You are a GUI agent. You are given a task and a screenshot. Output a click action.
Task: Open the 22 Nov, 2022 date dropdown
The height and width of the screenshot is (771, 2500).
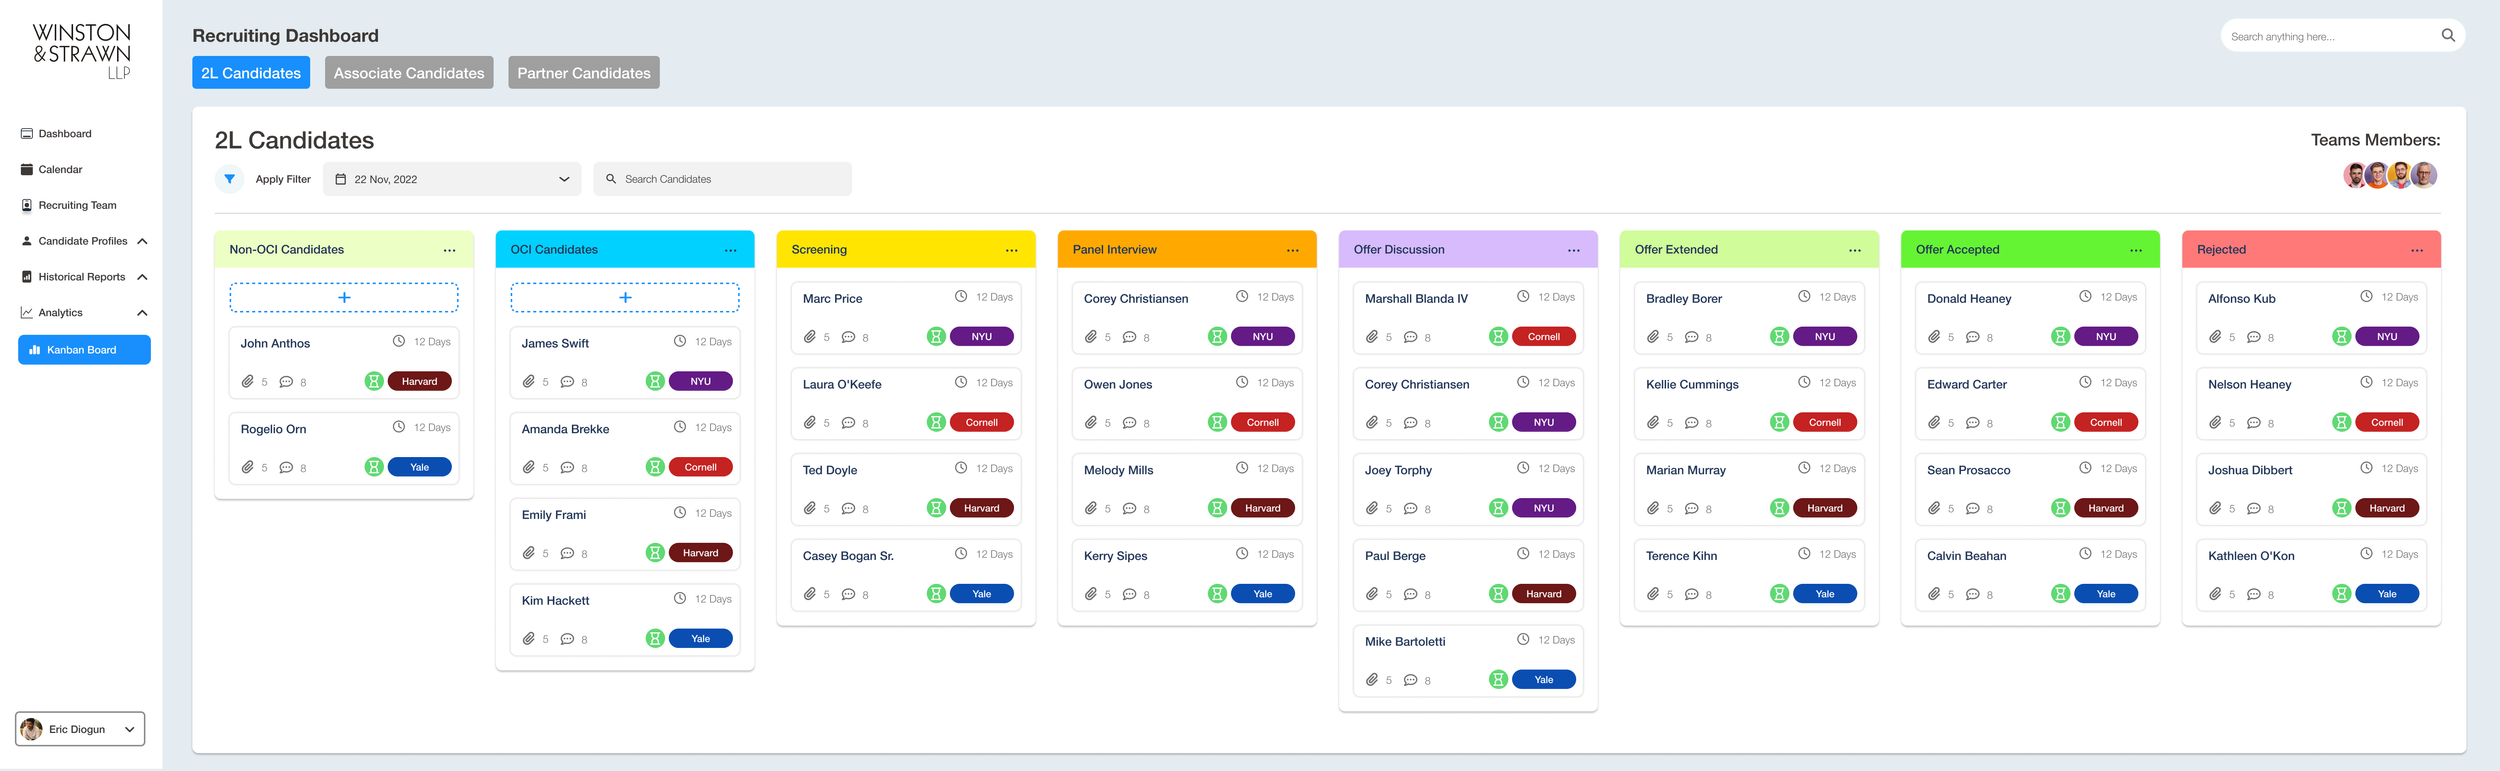point(452,179)
